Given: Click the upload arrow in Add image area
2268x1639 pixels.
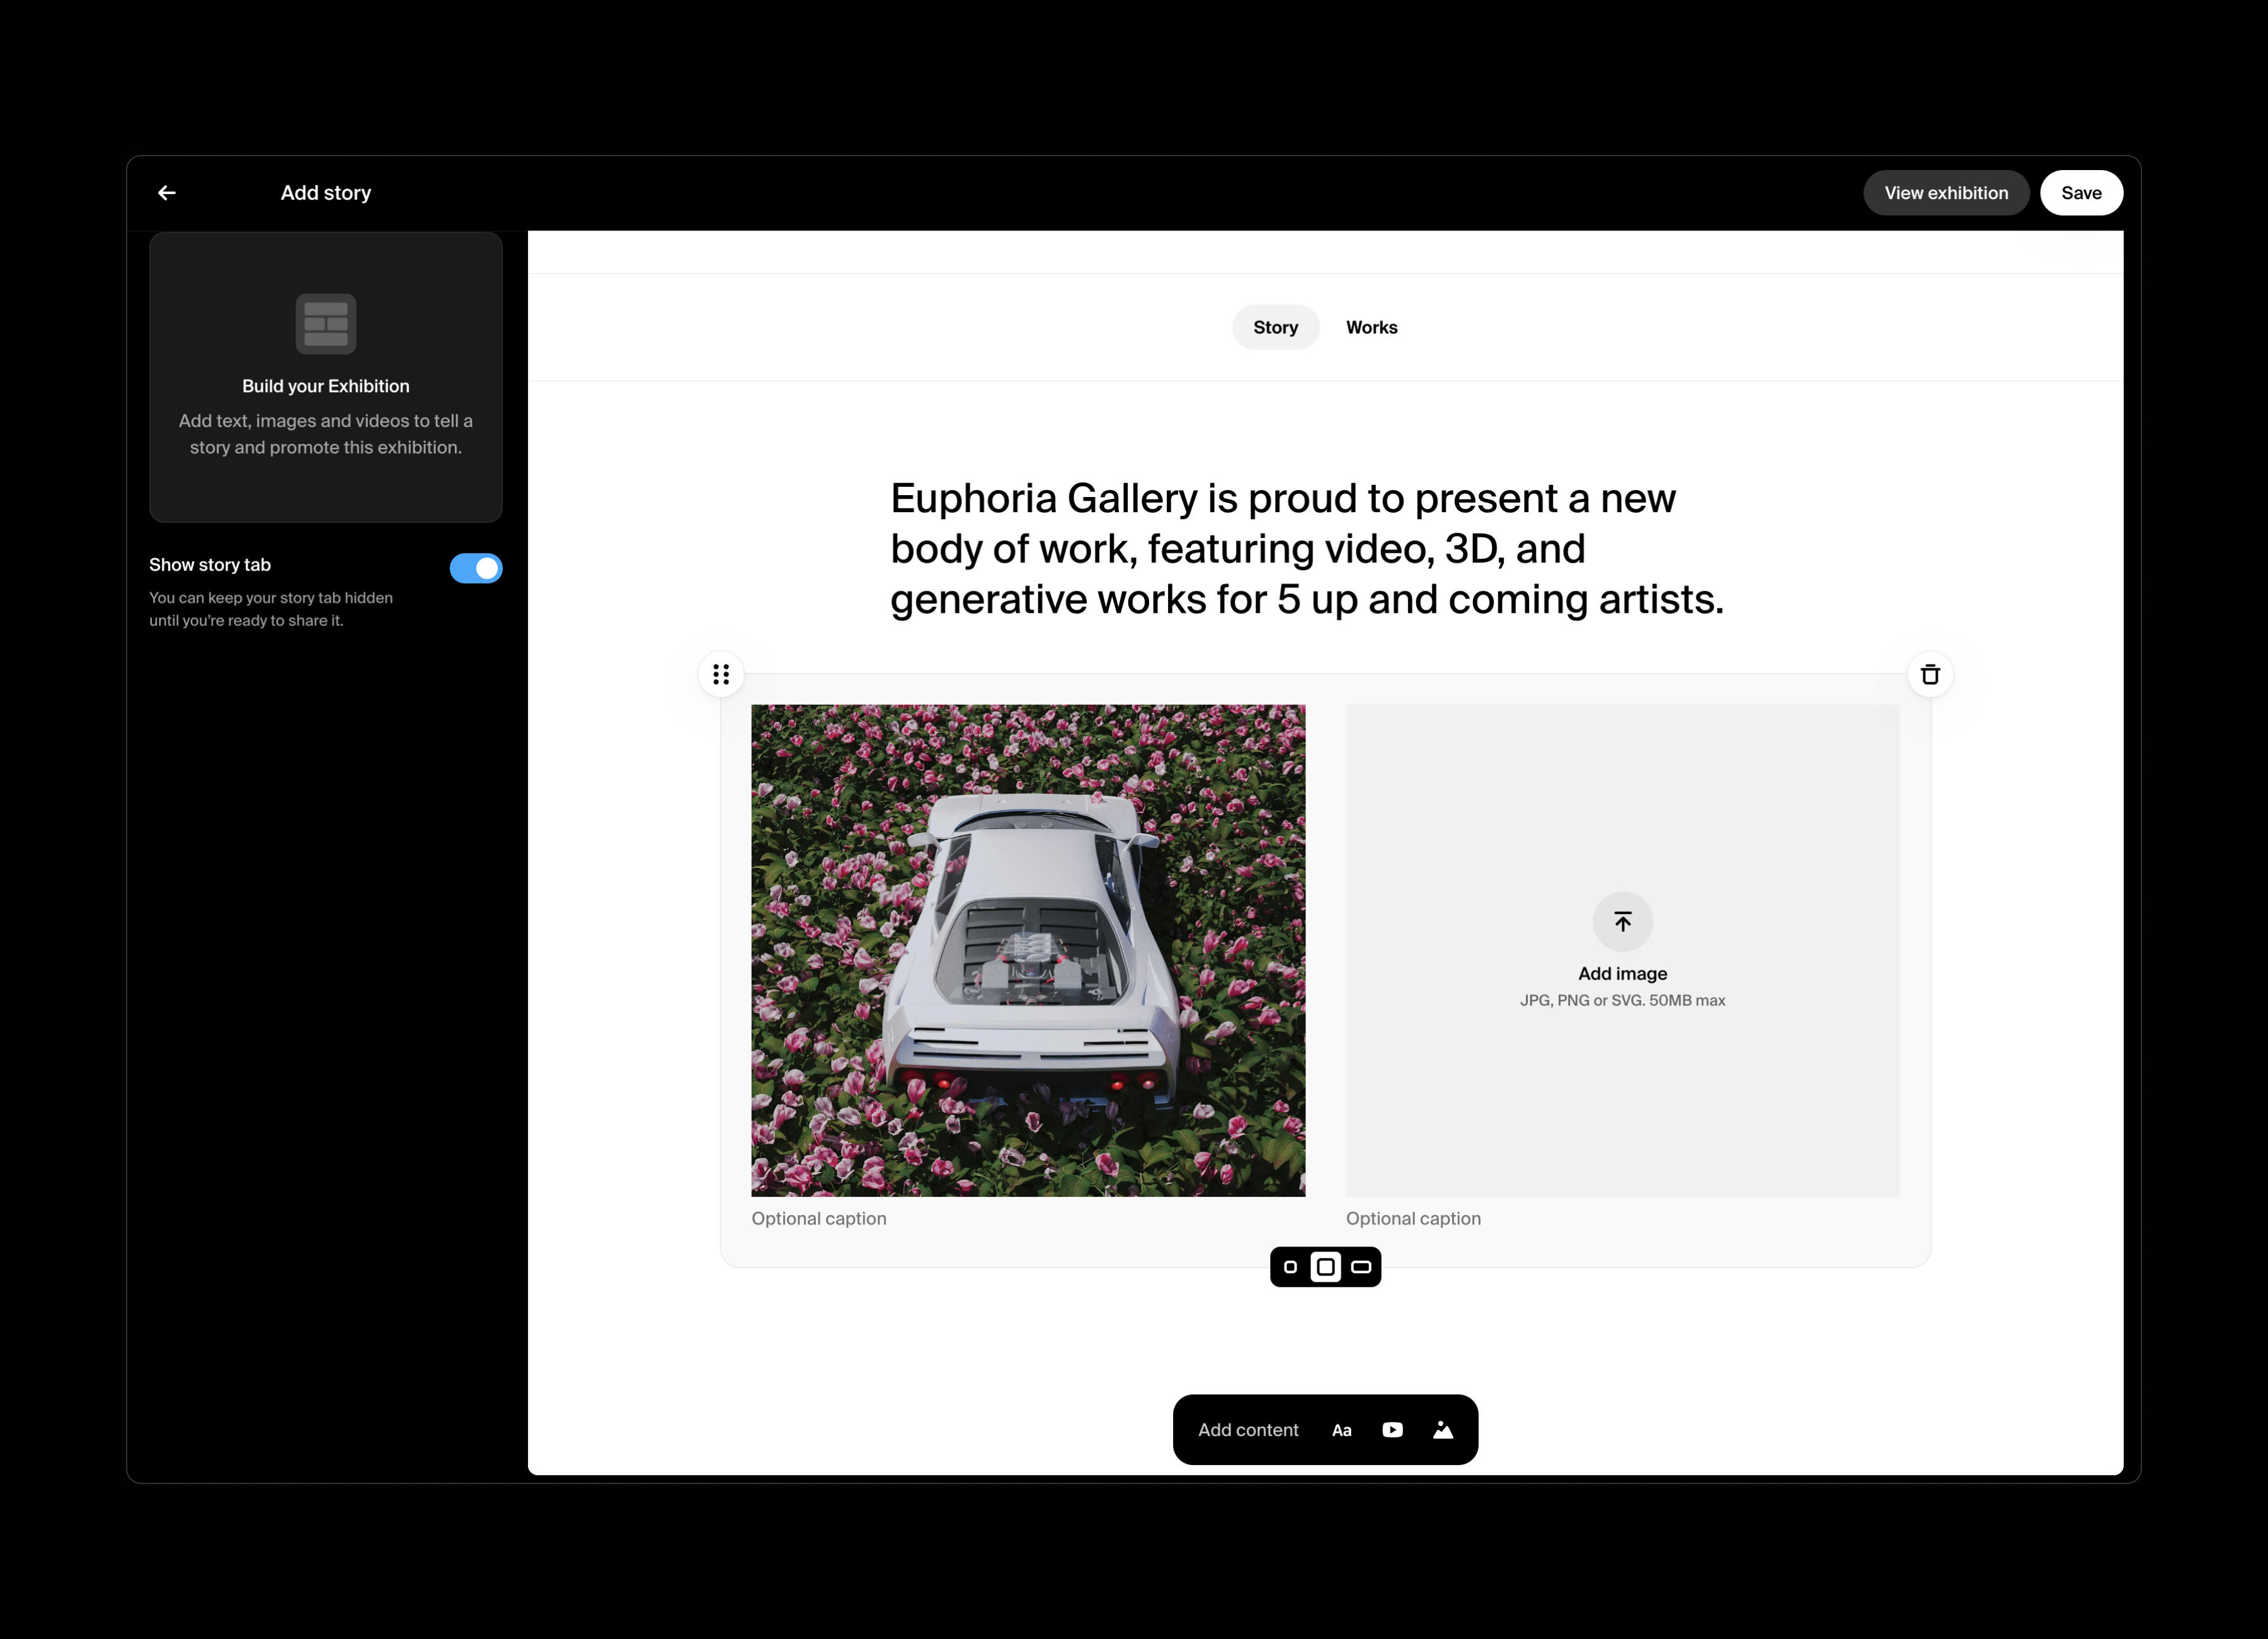Looking at the screenshot, I should pyautogui.click(x=1622, y=921).
